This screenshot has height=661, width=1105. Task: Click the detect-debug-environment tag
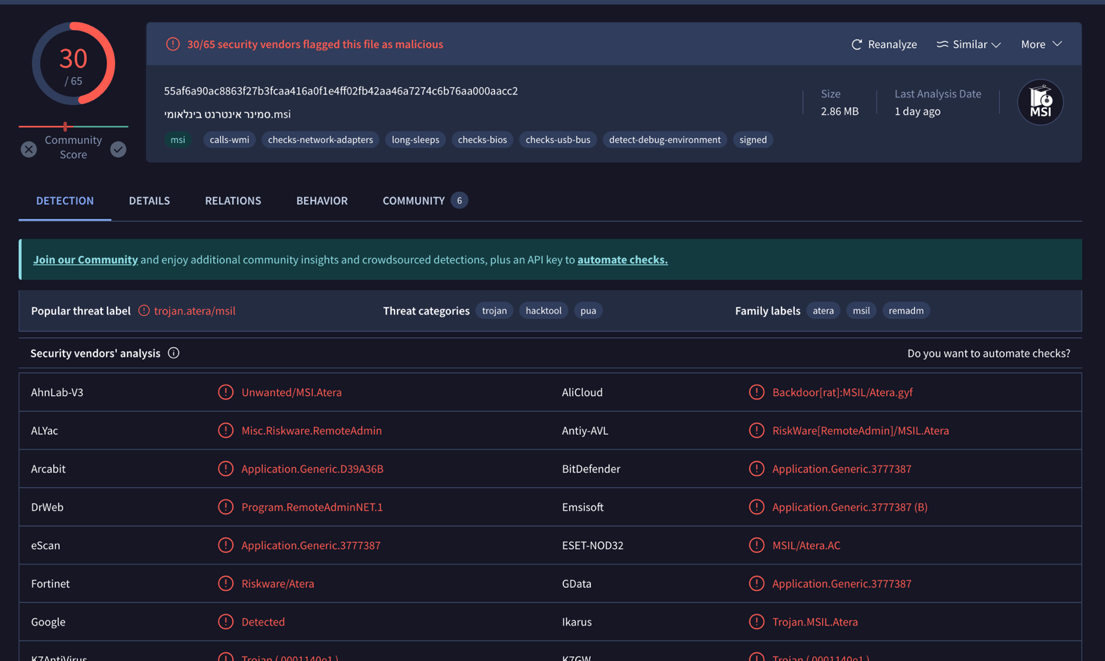tap(665, 140)
